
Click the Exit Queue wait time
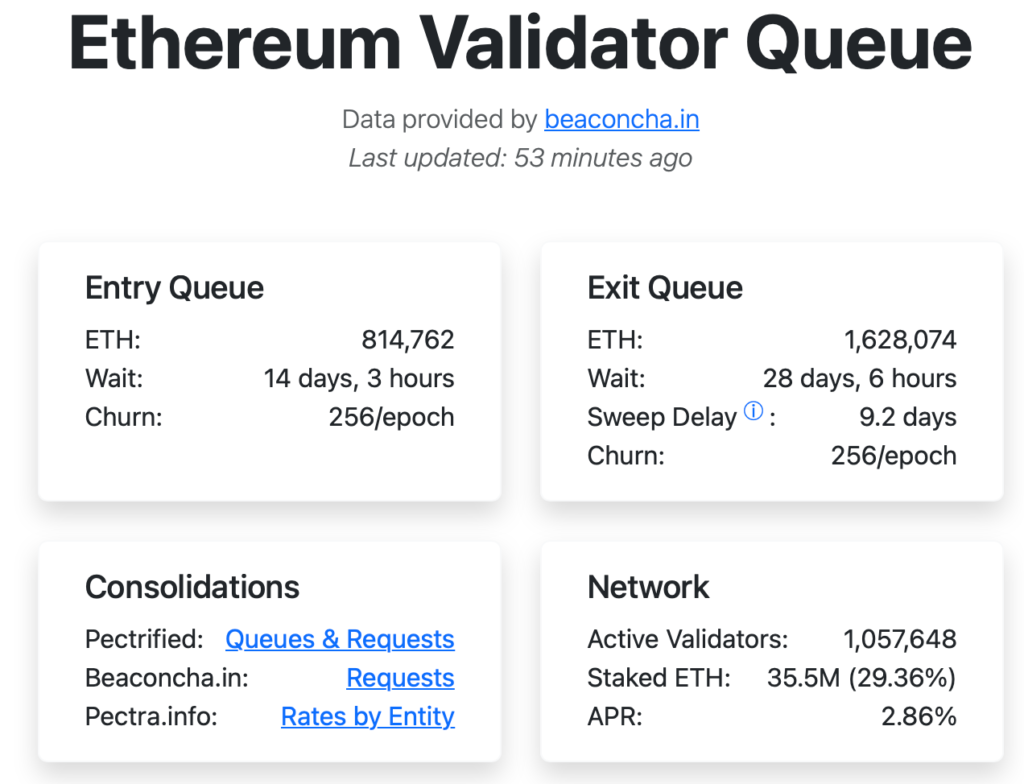tap(858, 378)
